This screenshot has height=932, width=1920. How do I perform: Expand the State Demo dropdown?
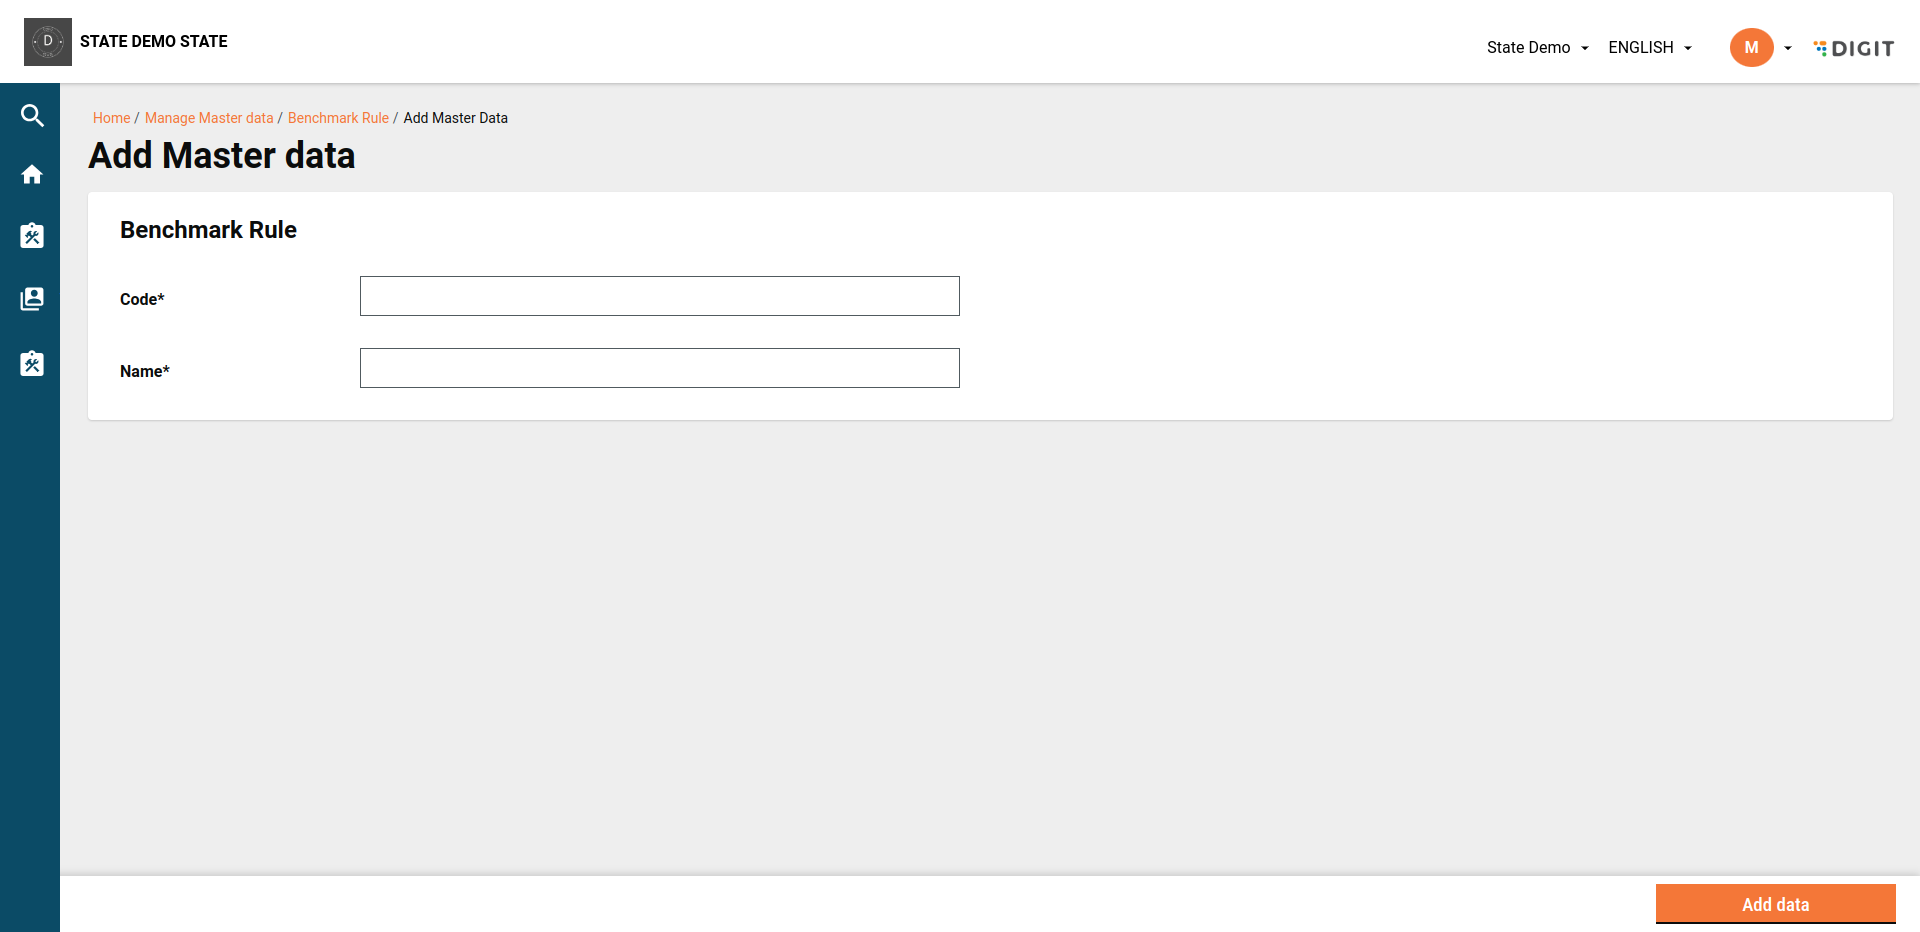click(1537, 48)
